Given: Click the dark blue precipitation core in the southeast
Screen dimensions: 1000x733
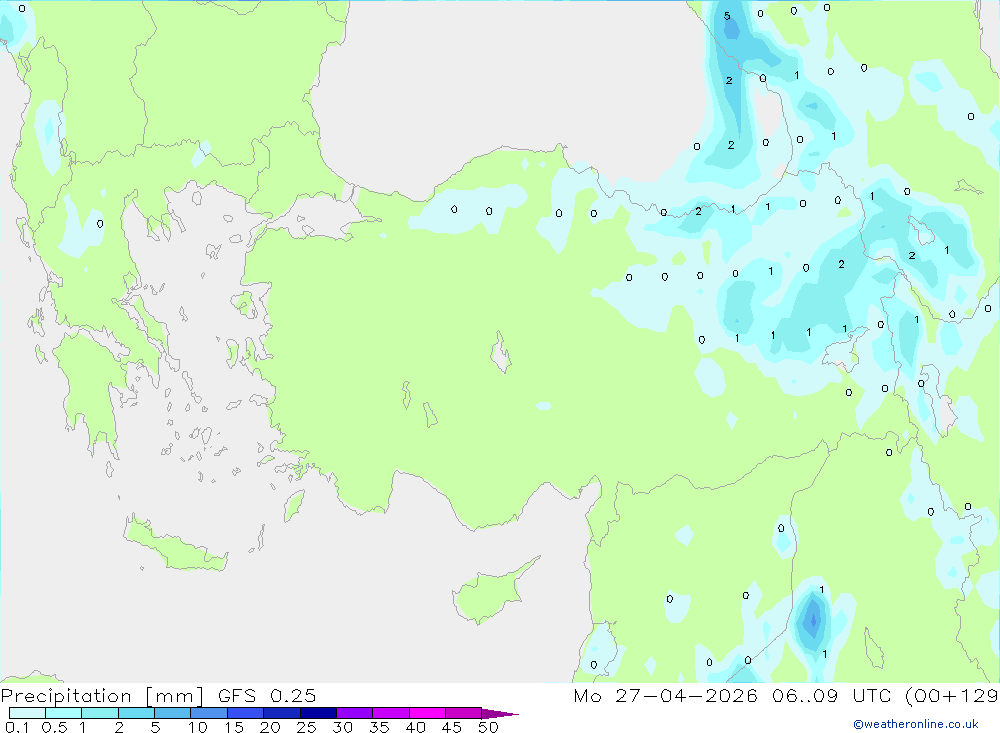Looking at the screenshot, I should pos(812,619).
